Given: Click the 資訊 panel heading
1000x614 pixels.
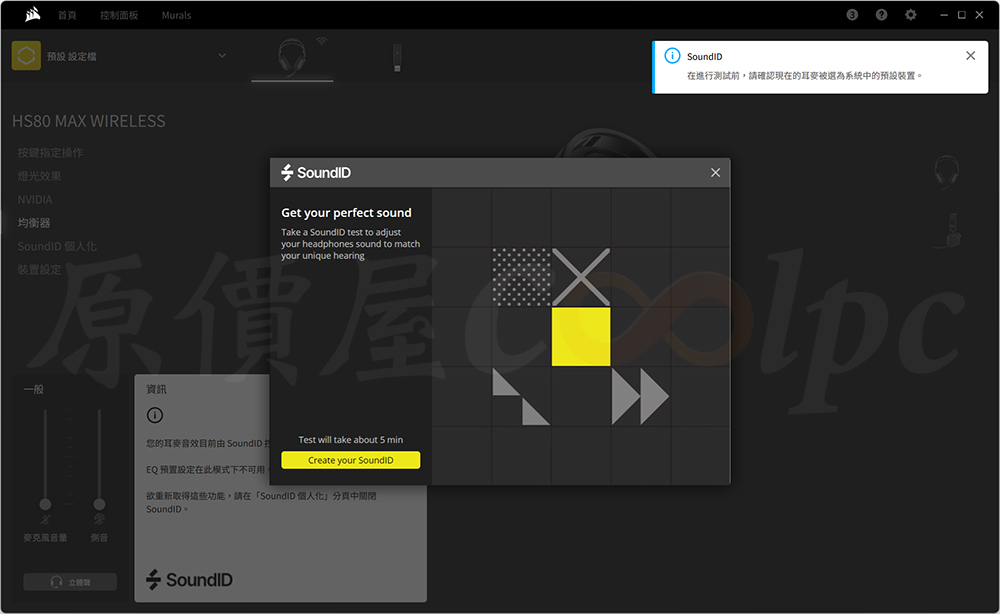Looking at the screenshot, I should [x=156, y=390].
